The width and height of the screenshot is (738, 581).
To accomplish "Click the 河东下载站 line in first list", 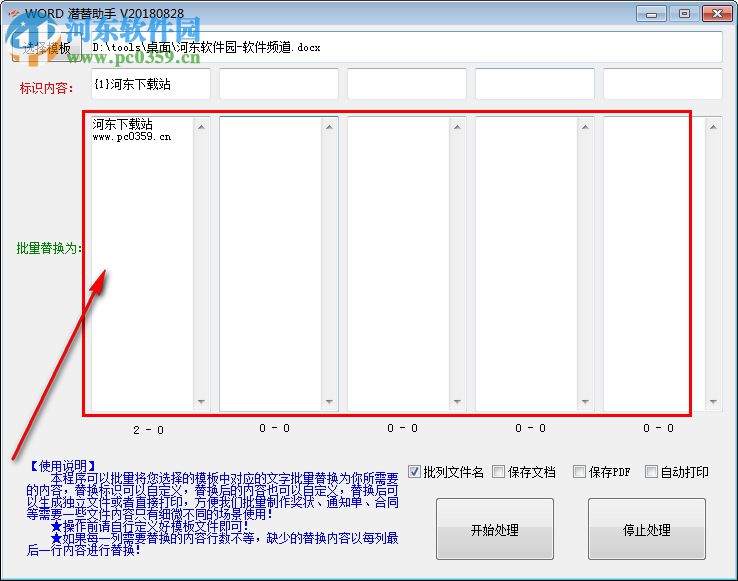I will click(x=122, y=124).
